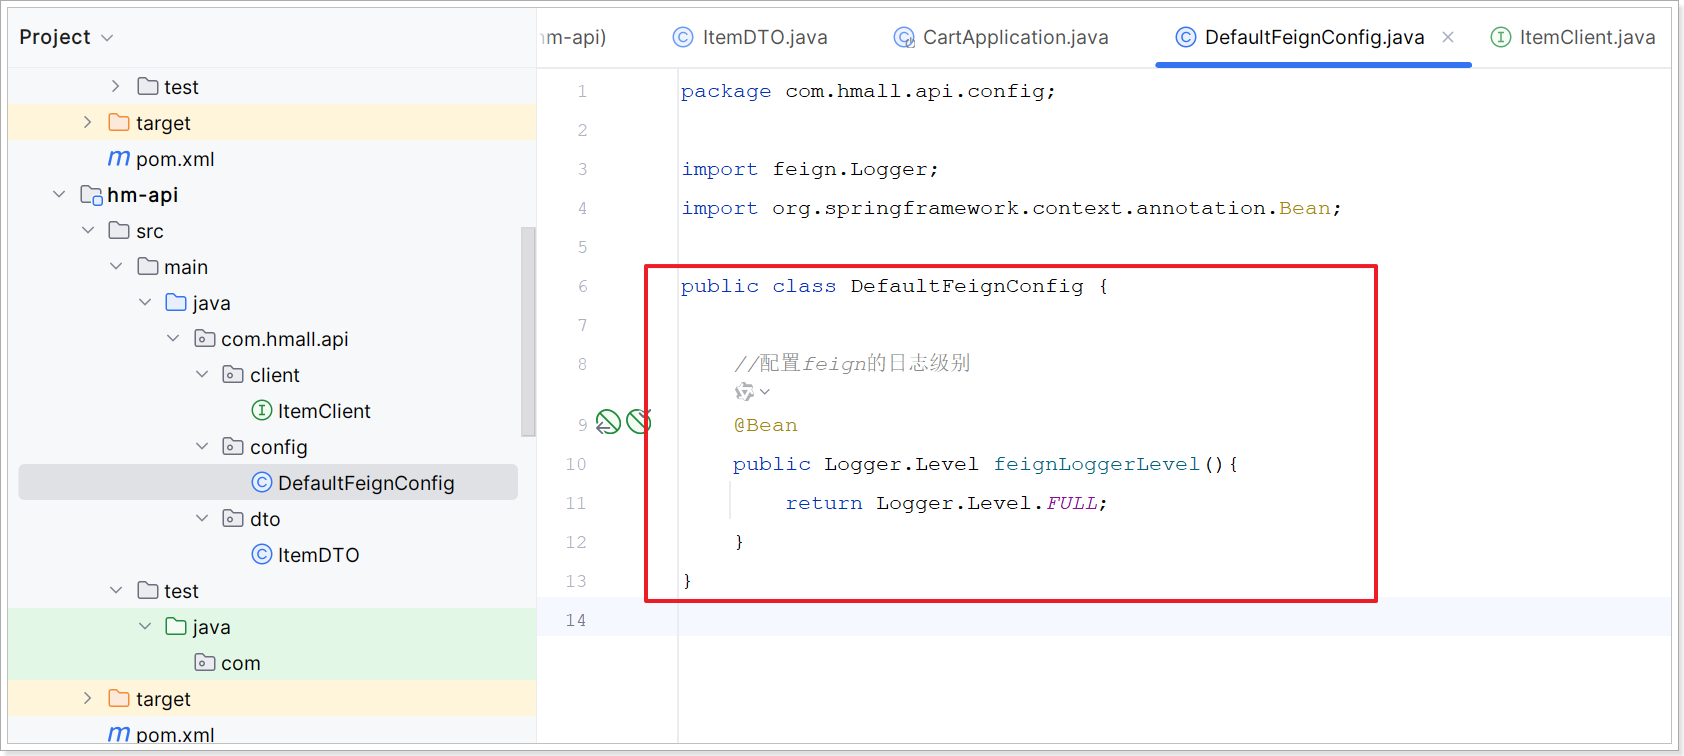The image size is (1684, 756).
Task: Click the client package icon
Action: point(233,375)
